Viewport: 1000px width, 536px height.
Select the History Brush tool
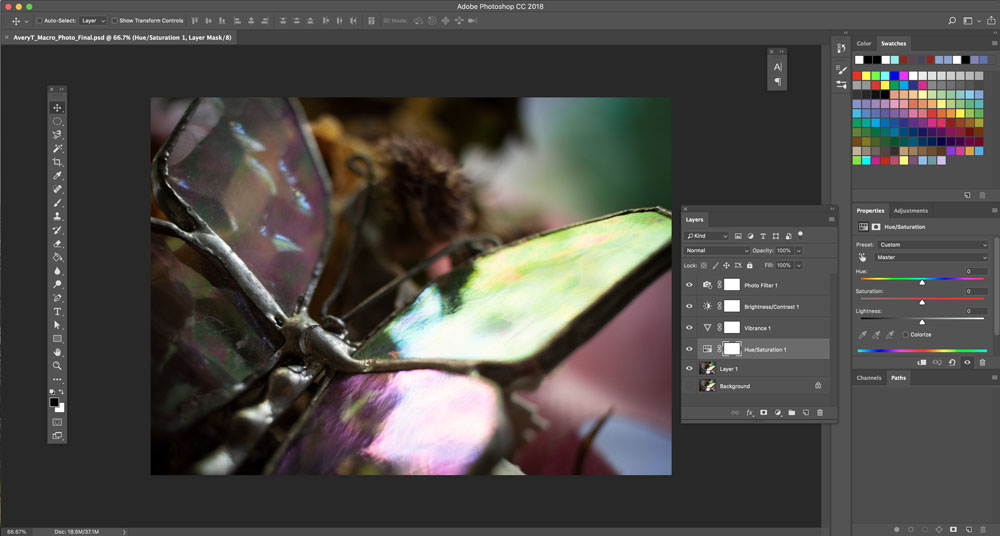tap(57, 230)
